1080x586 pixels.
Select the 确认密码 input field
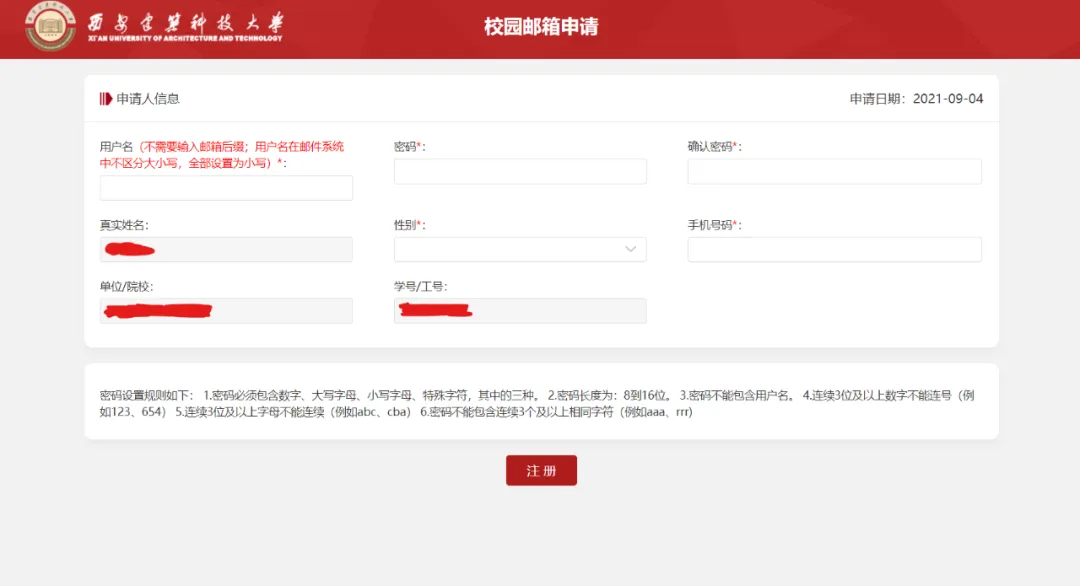point(834,172)
